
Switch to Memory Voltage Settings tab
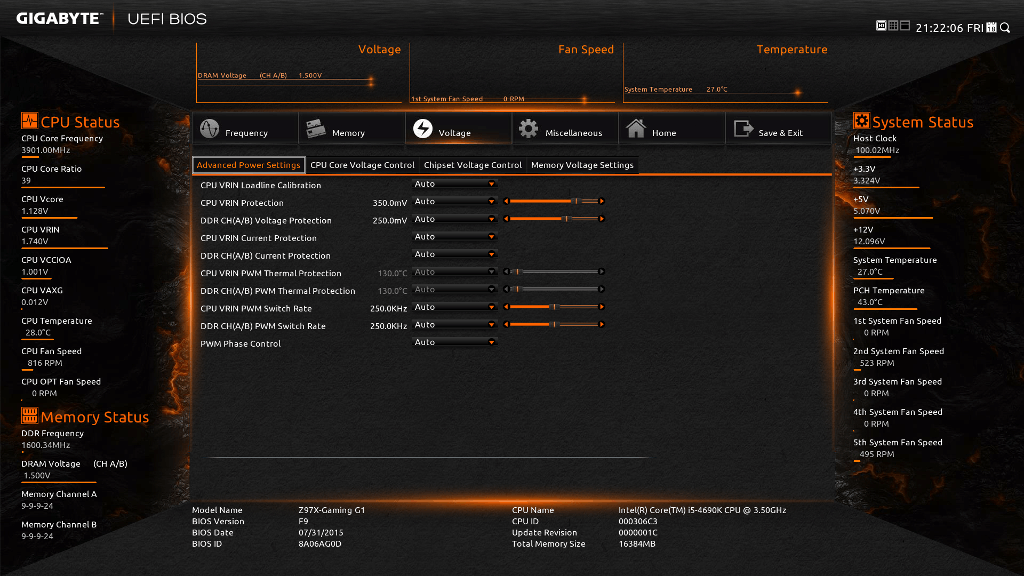click(x=582, y=165)
